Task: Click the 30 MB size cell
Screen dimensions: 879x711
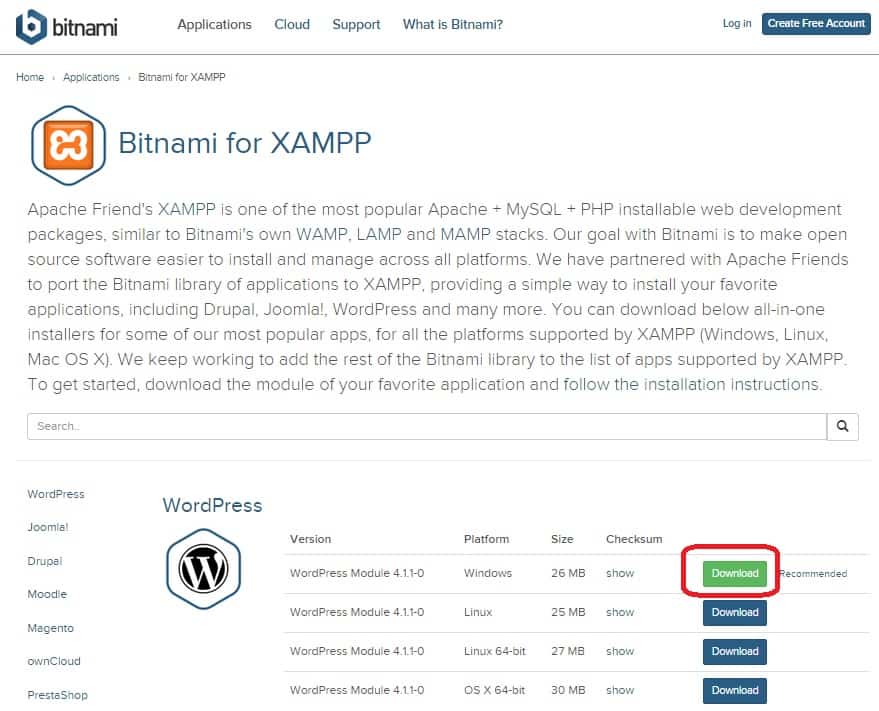Action: pos(568,690)
